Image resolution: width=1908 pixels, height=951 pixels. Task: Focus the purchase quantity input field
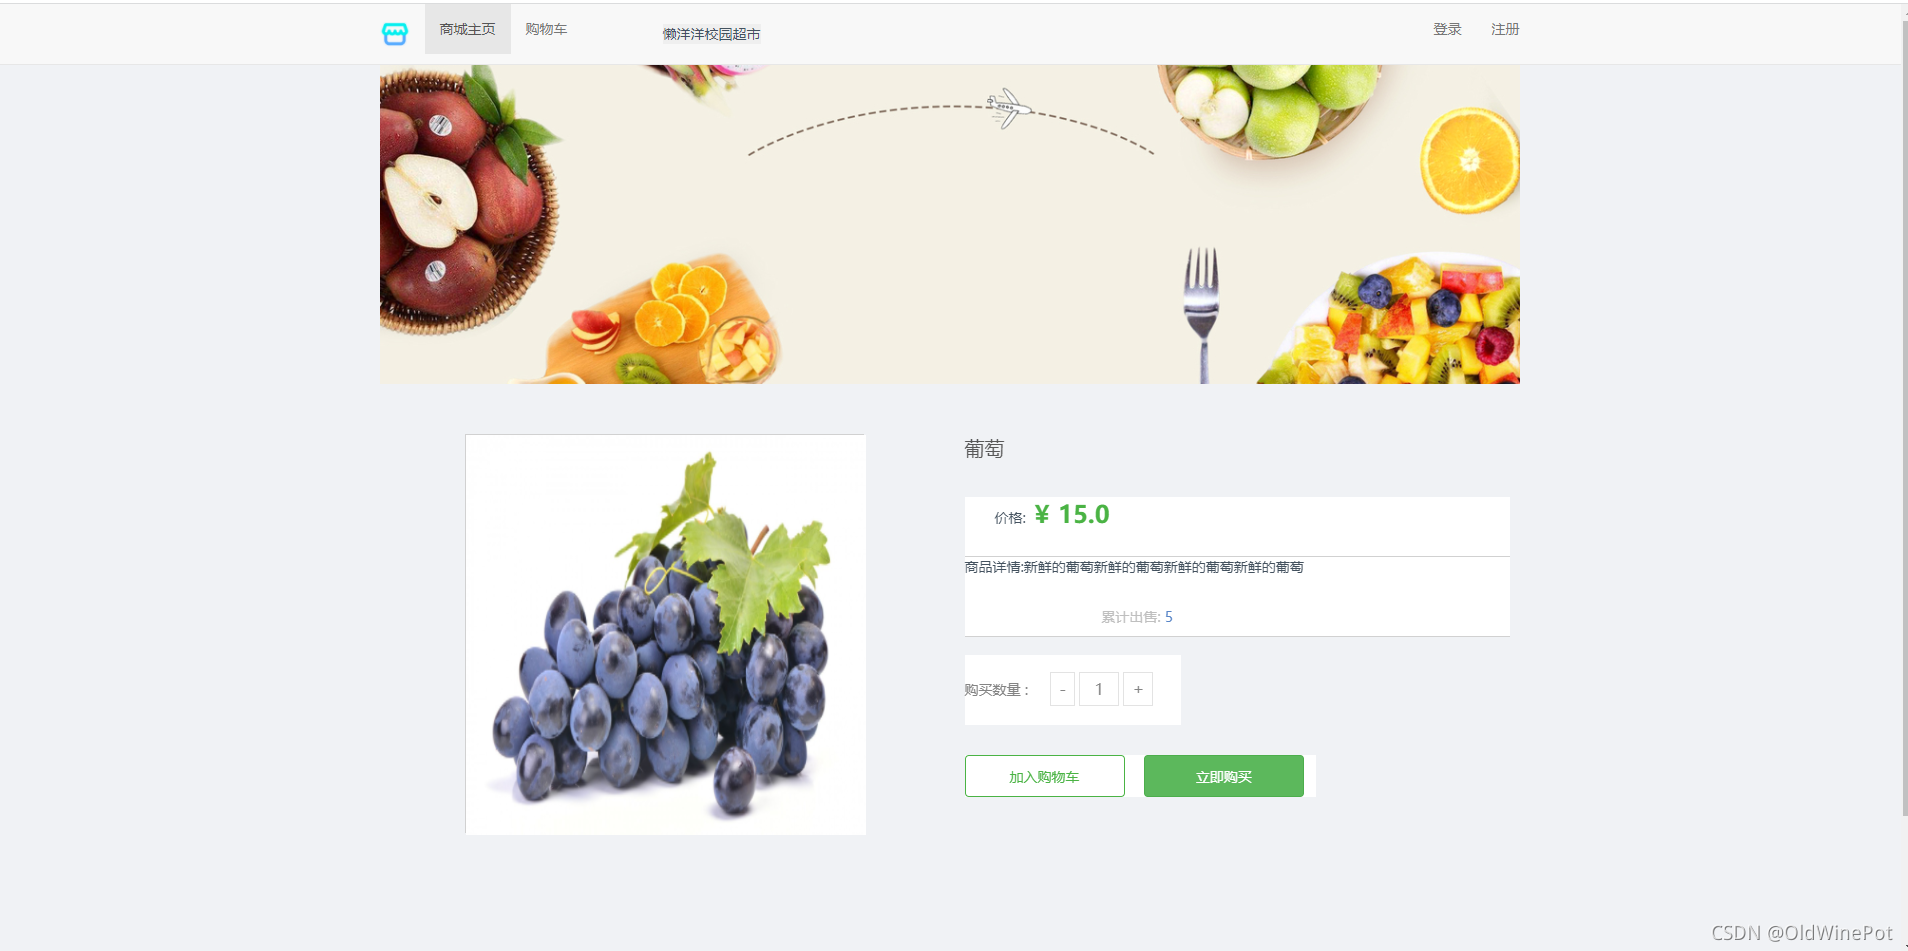[1099, 689]
